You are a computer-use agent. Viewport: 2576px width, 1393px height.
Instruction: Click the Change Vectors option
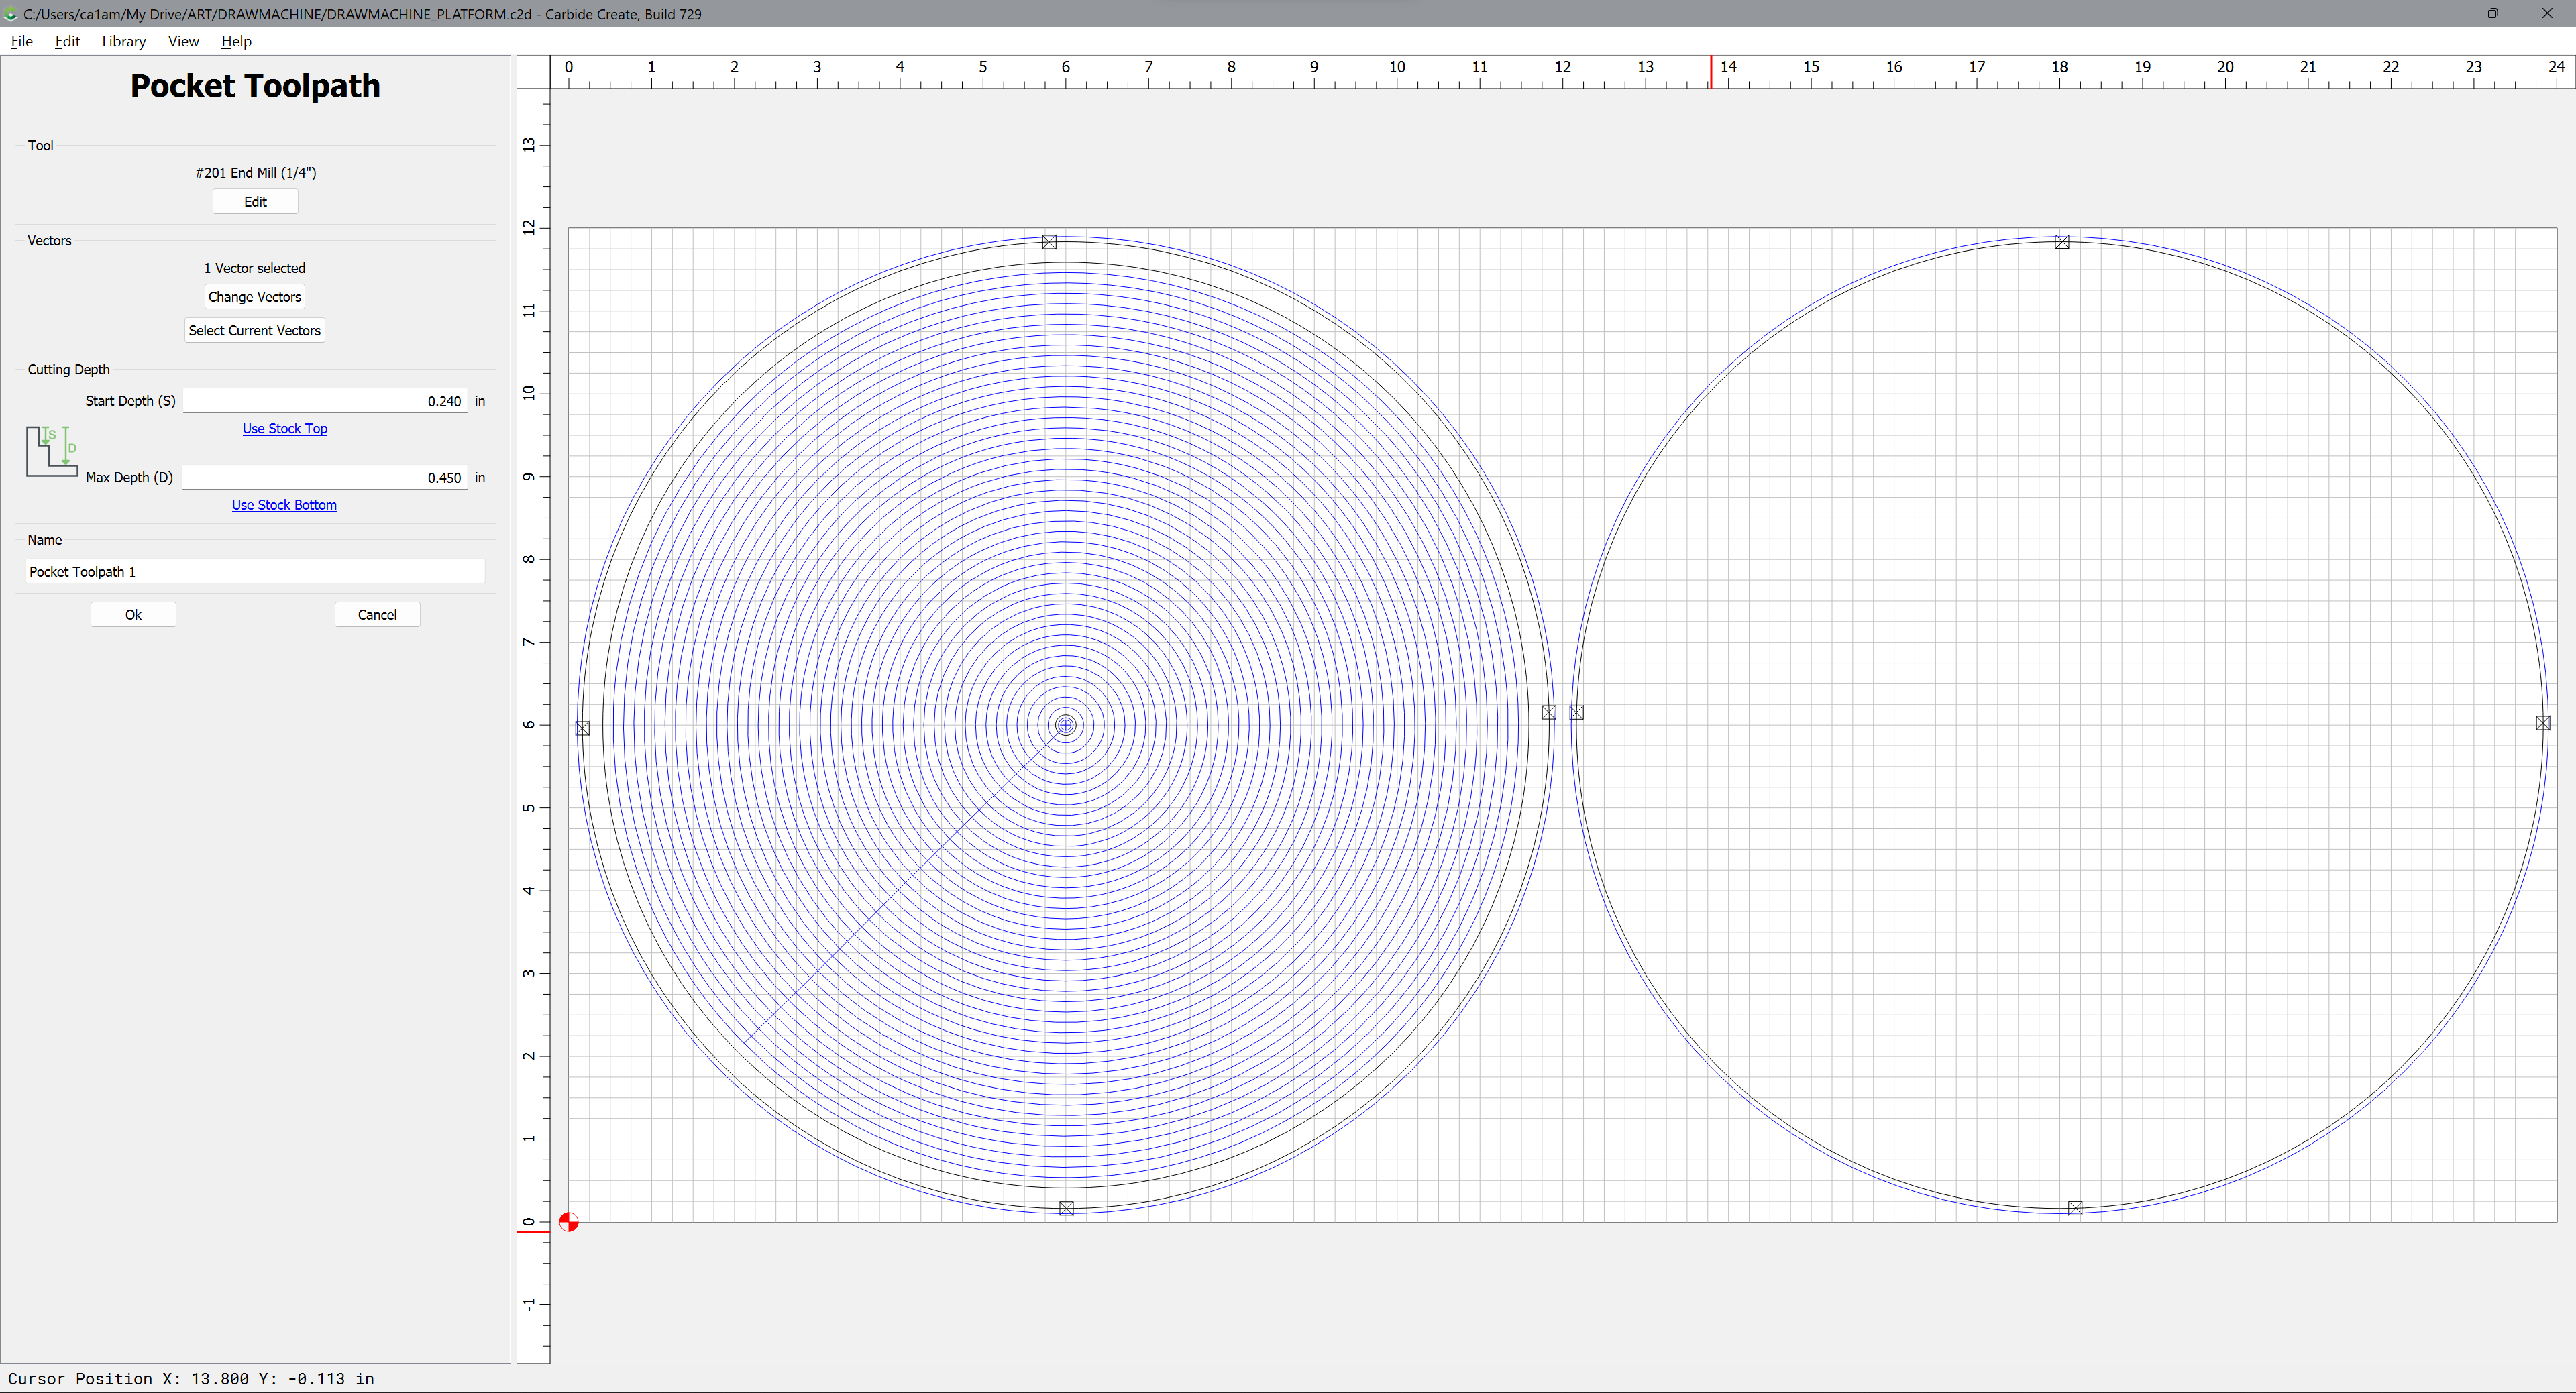[254, 297]
